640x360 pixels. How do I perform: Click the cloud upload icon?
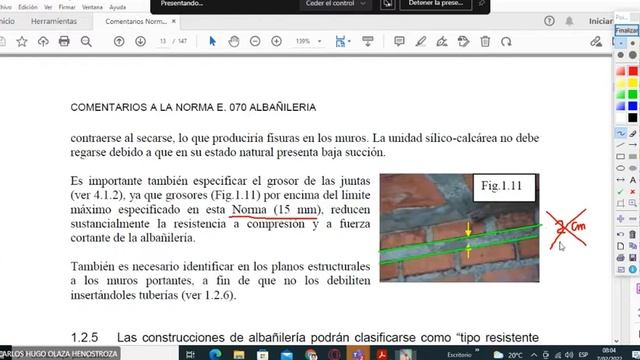43,42
